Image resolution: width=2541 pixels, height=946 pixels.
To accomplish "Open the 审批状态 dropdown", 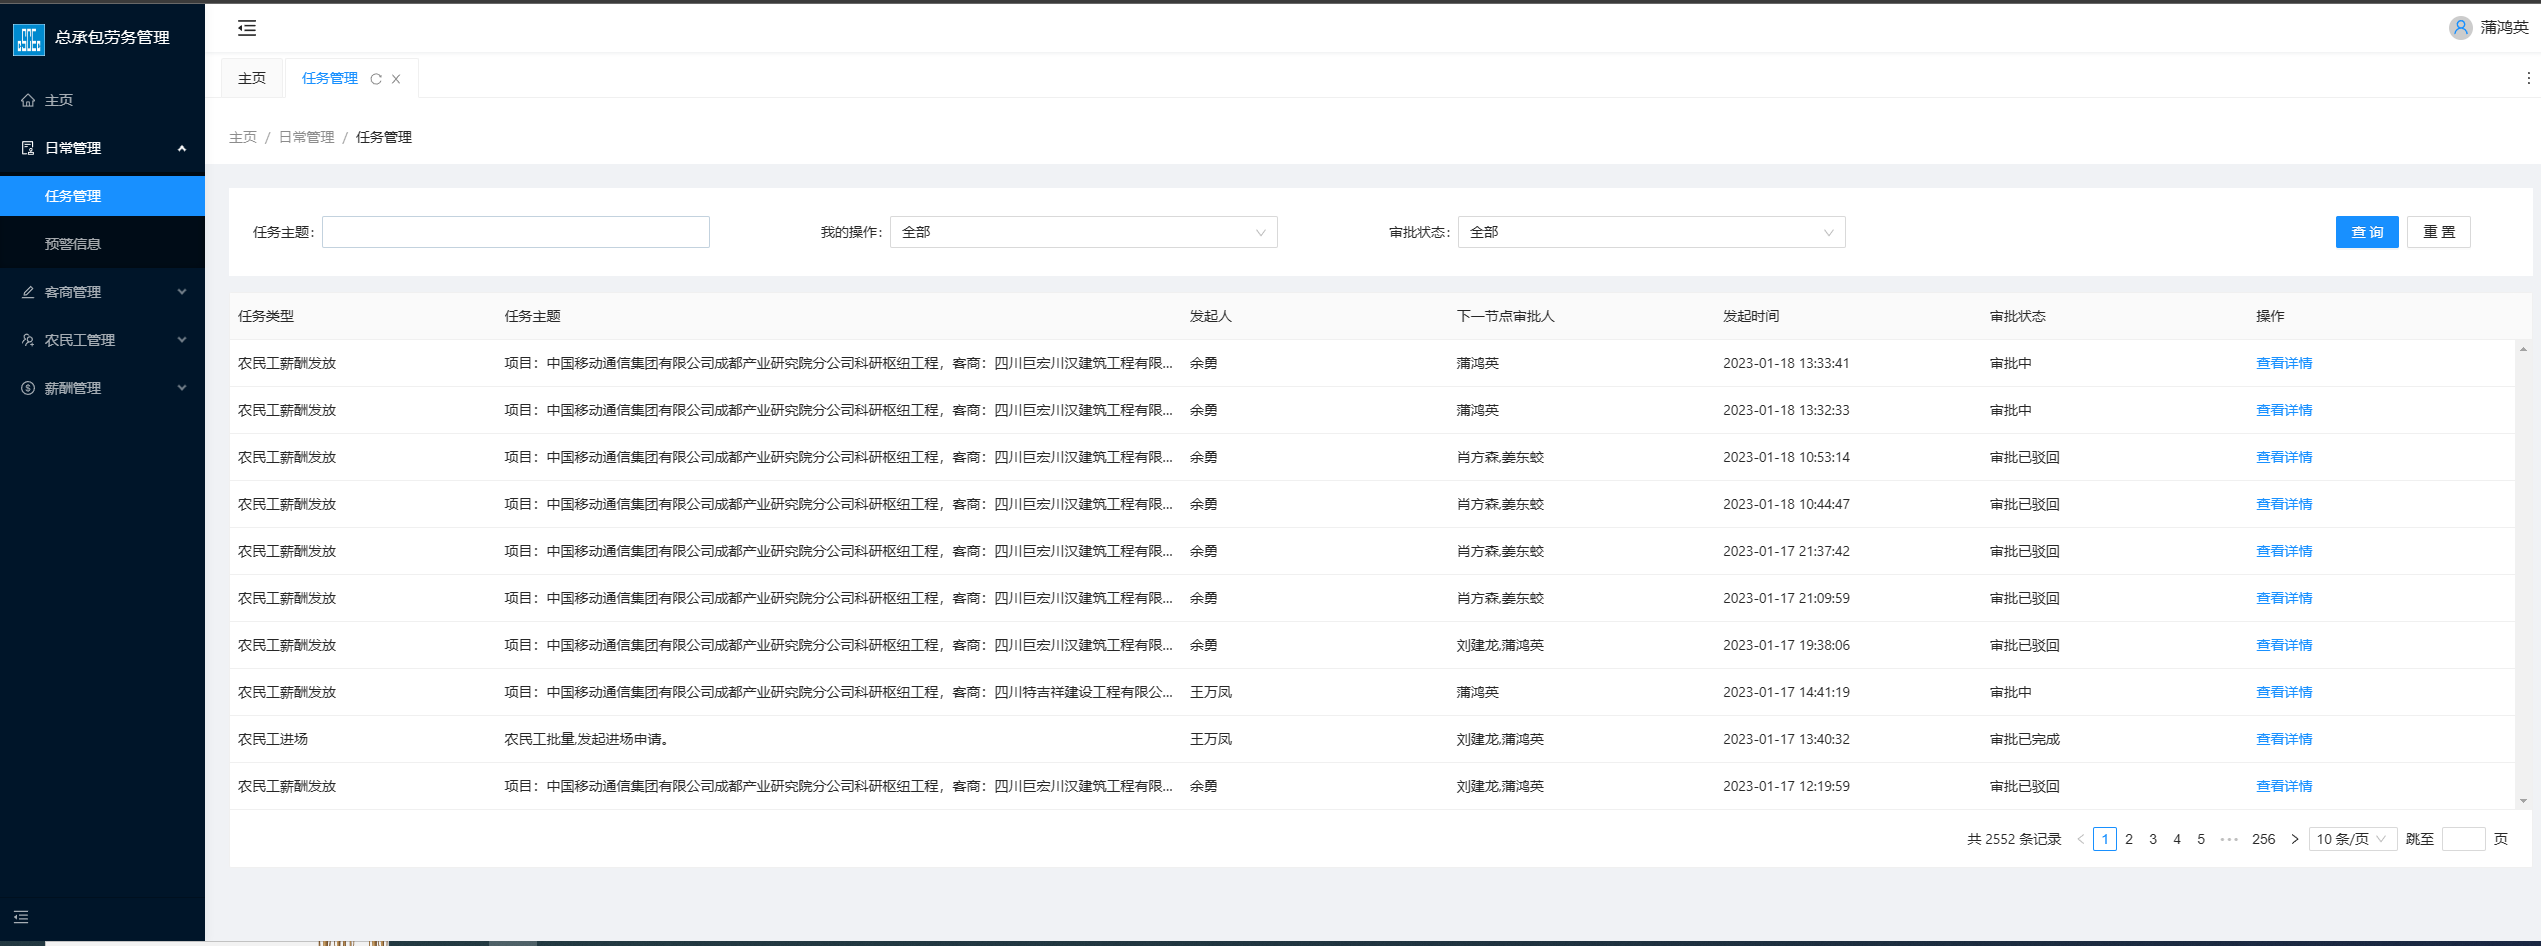I will tap(1651, 232).
